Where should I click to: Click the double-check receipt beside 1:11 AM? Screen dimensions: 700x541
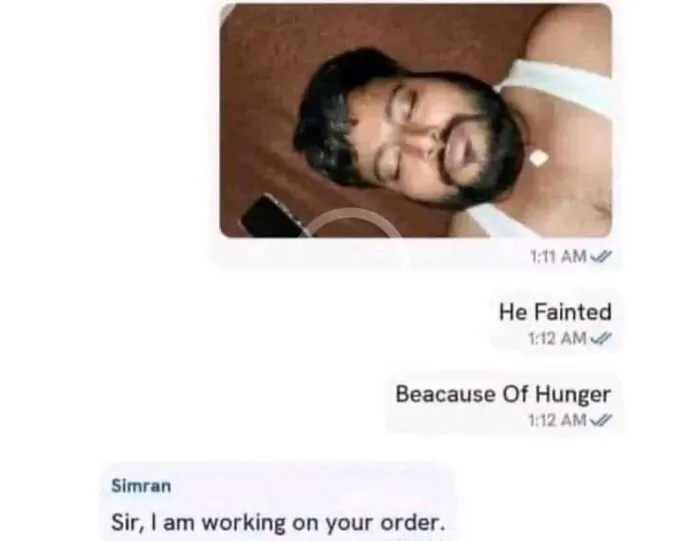[x=601, y=256]
